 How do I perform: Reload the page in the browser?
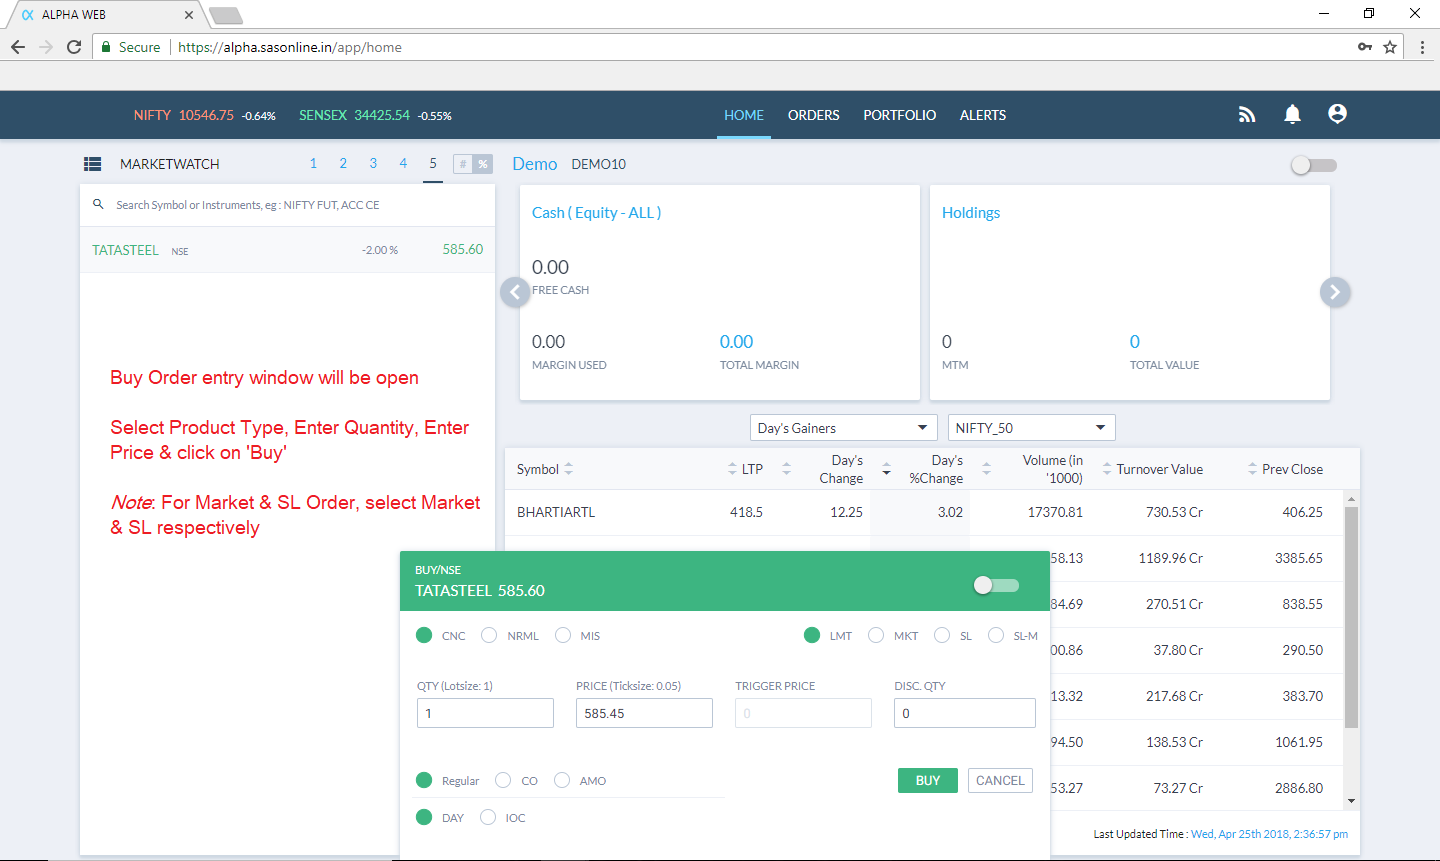point(74,47)
